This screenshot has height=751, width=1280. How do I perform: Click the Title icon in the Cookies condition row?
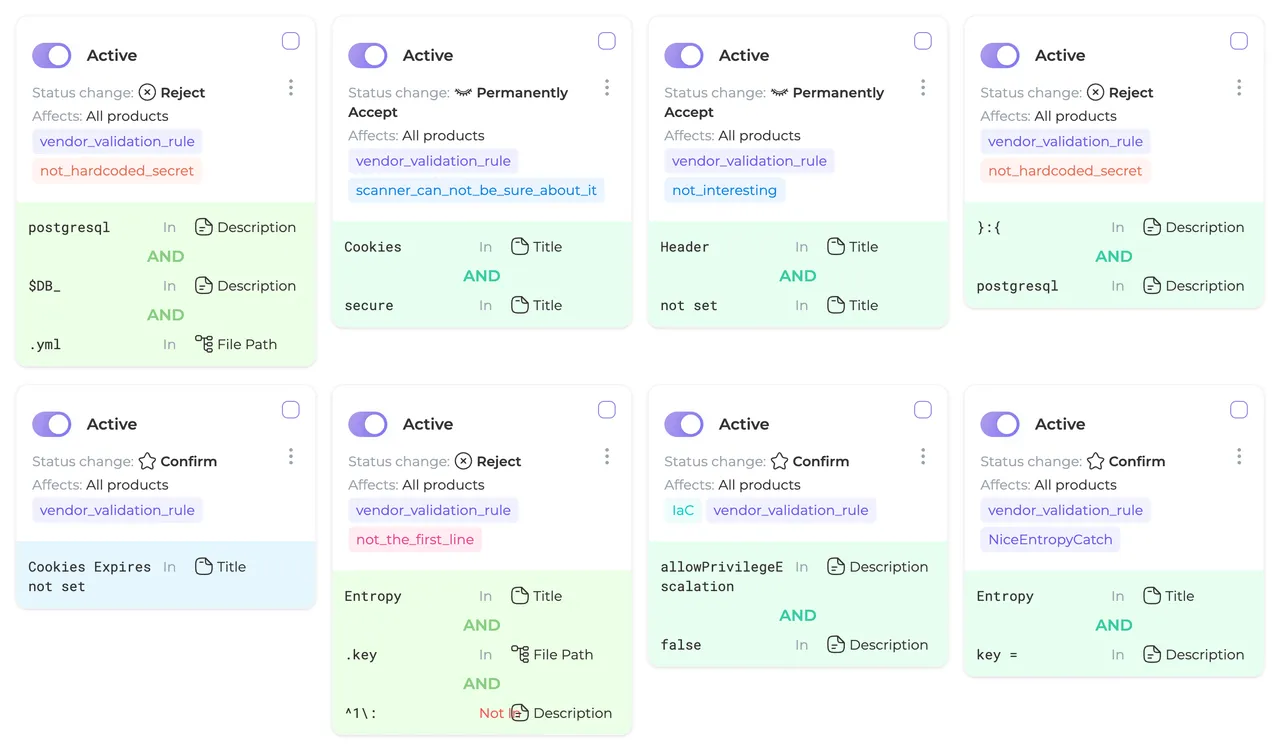pyautogui.click(x=518, y=246)
